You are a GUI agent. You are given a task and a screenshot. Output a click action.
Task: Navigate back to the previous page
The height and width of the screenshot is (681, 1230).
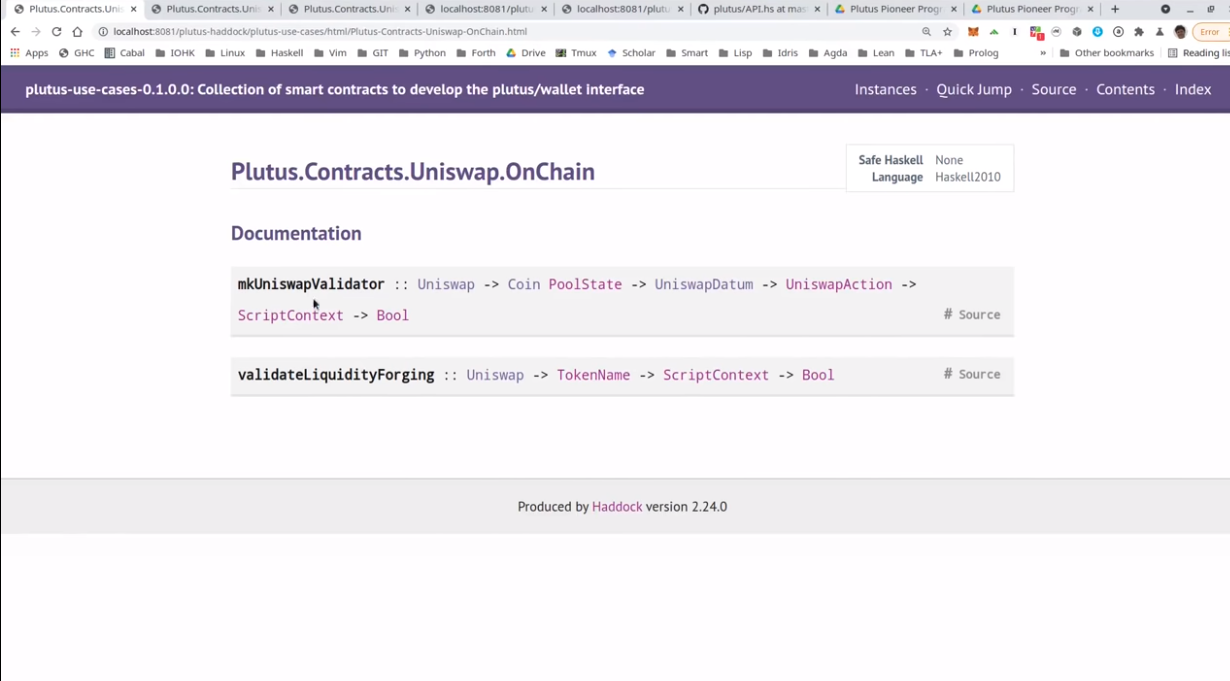point(15,32)
